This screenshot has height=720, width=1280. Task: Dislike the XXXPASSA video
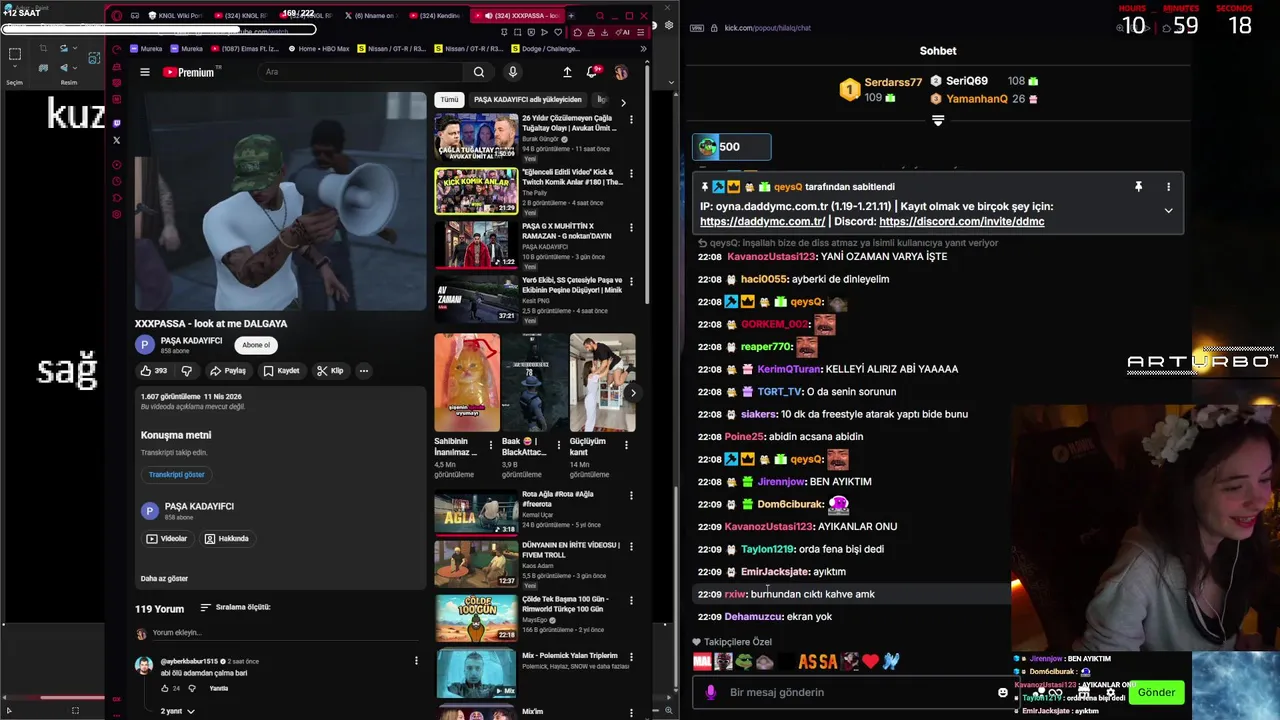(x=186, y=371)
